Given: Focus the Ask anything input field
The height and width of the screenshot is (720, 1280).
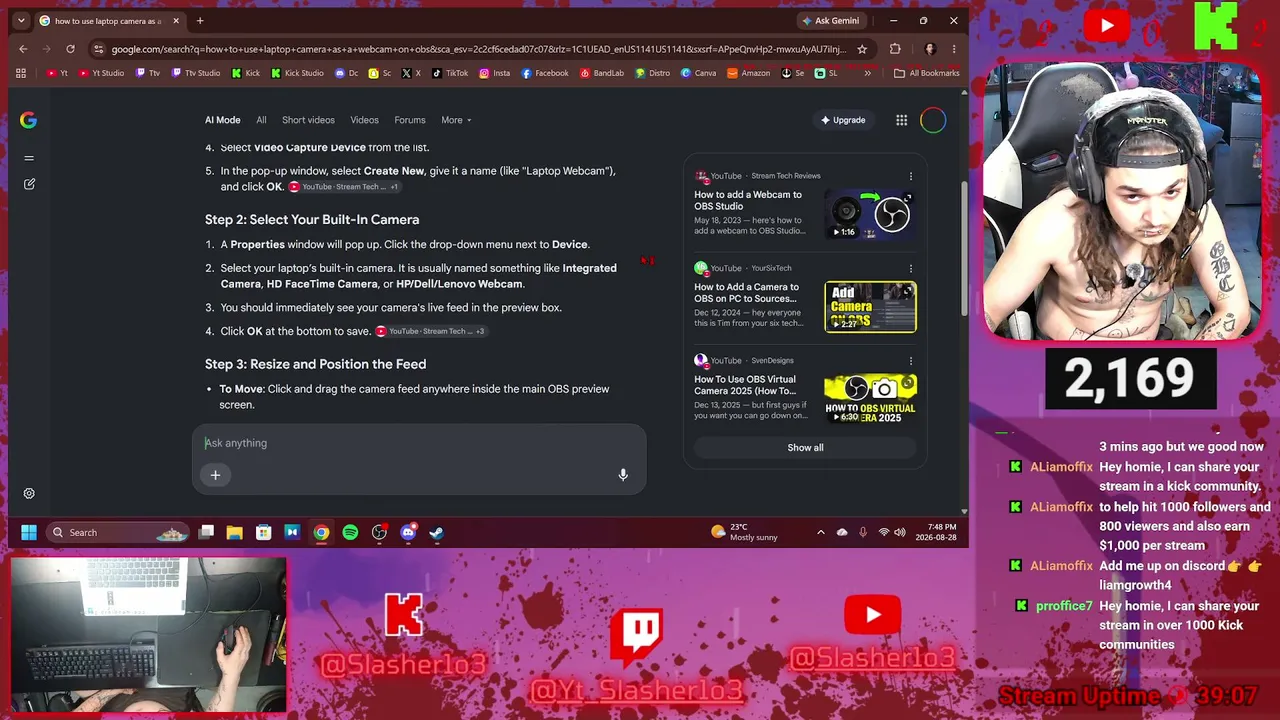Looking at the screenshot, I should (419, 443).
